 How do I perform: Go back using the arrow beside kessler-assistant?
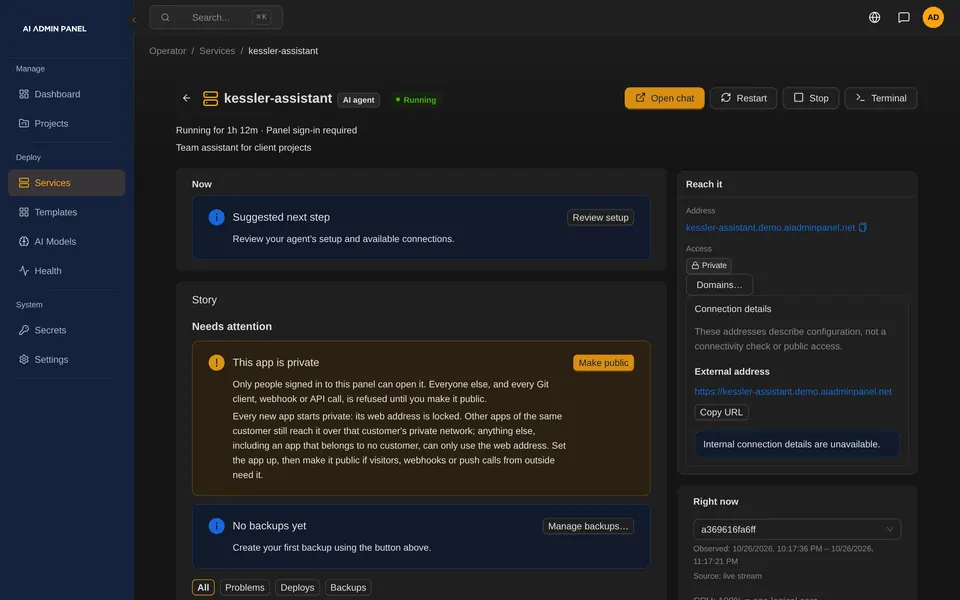[187, 98]
